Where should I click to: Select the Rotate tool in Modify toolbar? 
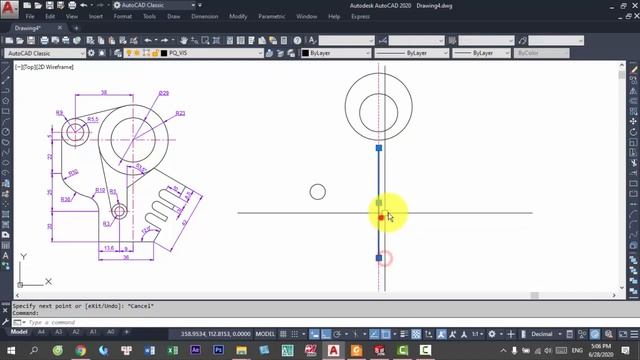pyautogui.click(x=633, y=132)
